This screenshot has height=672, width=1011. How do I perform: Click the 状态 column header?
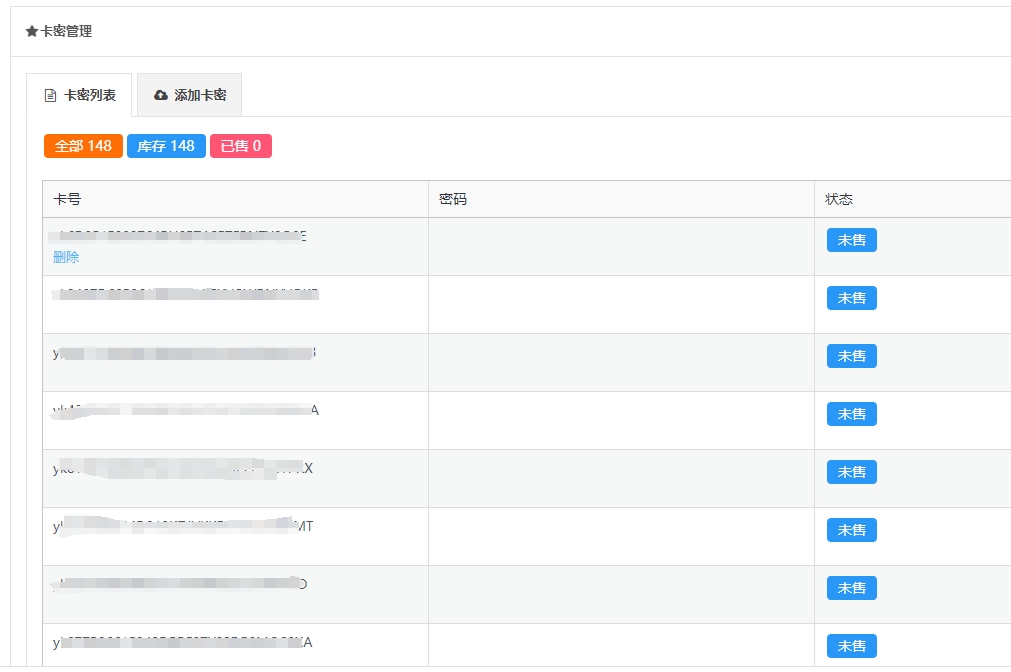point(839,199)
